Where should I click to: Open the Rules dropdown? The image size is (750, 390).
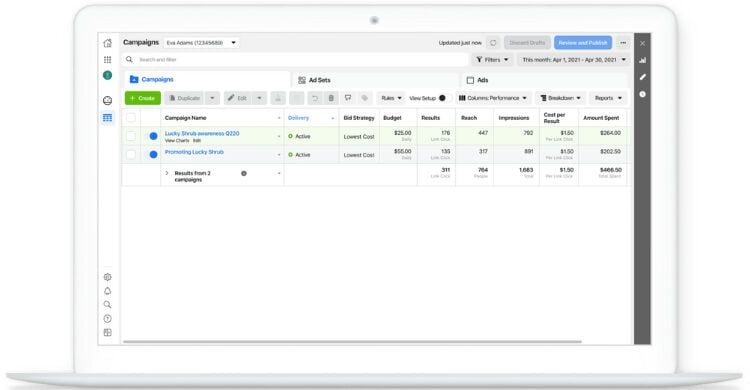click(x=391, y=98)
